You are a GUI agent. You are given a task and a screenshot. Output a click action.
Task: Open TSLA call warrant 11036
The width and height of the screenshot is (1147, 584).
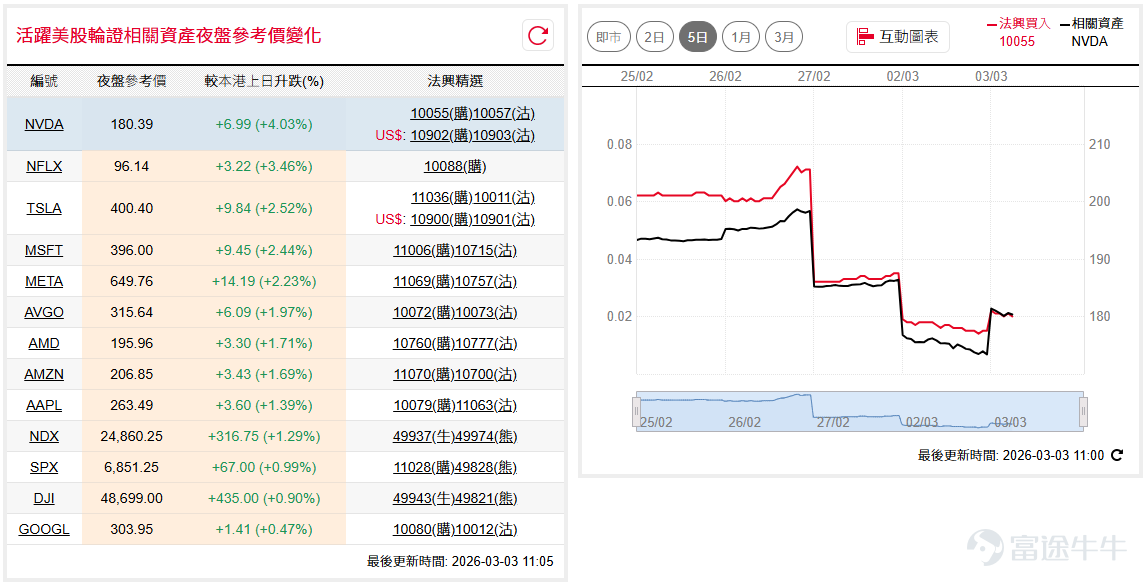click(x=442, y=197)
